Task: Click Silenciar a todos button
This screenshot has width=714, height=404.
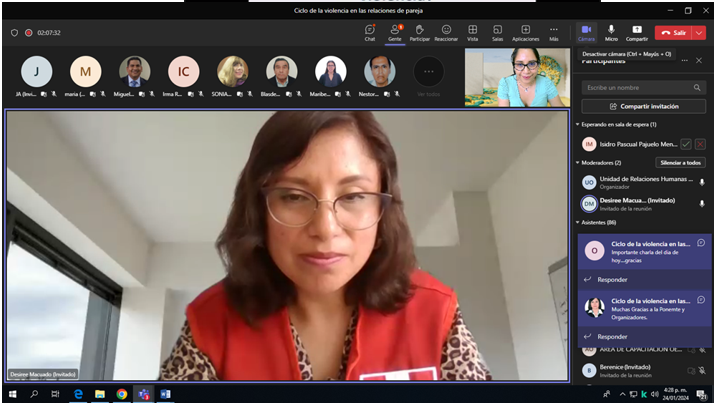Action: pyautogui.click(x=681, y=163)
